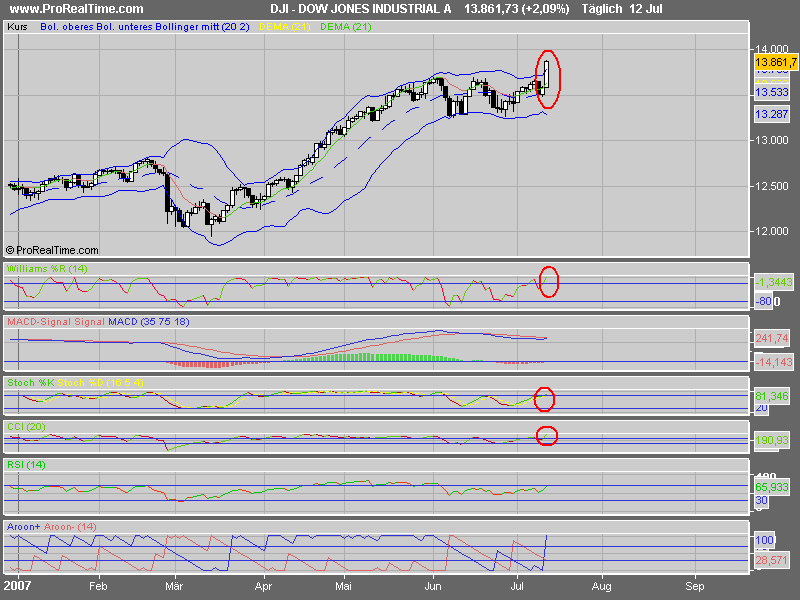Viewport: 800px width, 600px height.
Task: Select the green DEMA (21) legend label
Action: click(x=345, y=27)
